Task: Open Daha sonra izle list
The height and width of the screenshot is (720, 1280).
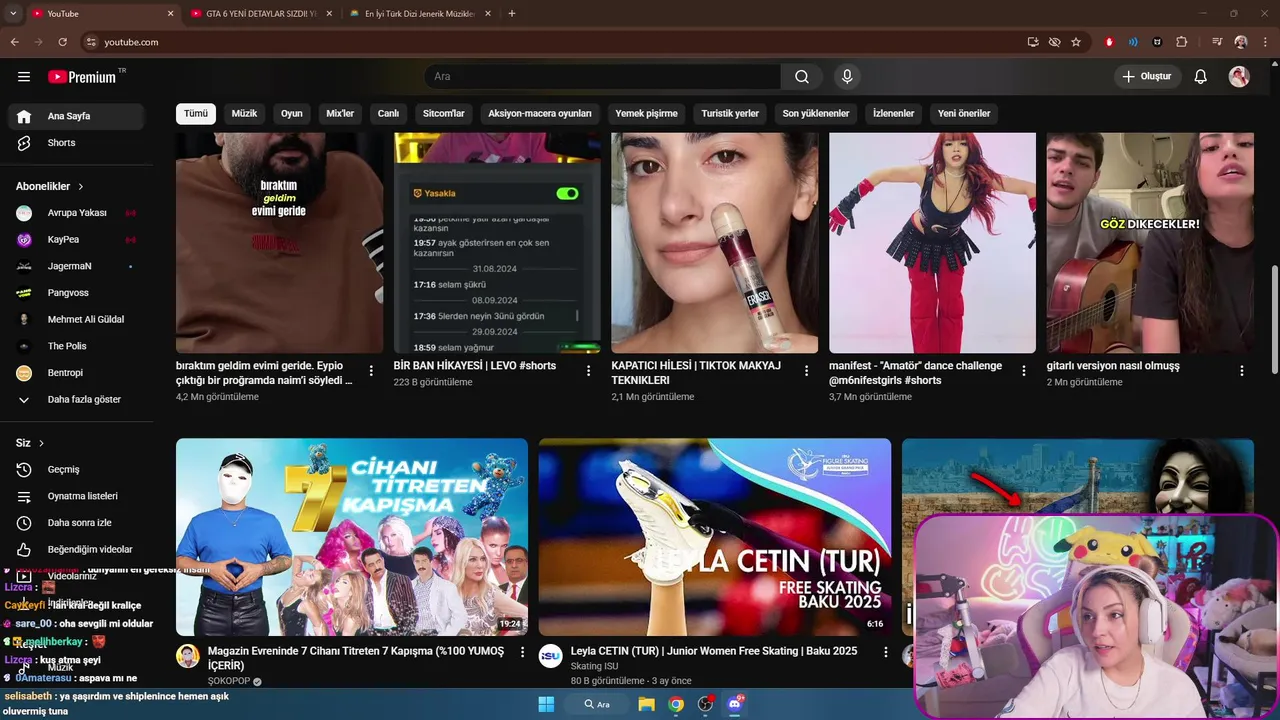Action: click(x=77, y=523)
